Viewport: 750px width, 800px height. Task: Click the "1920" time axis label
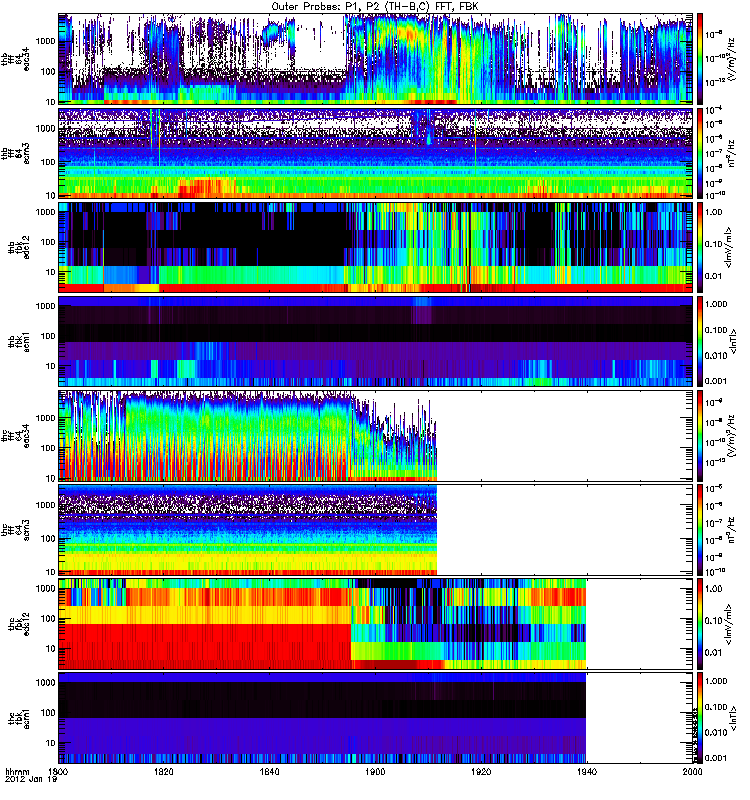[x=481, y=771]
